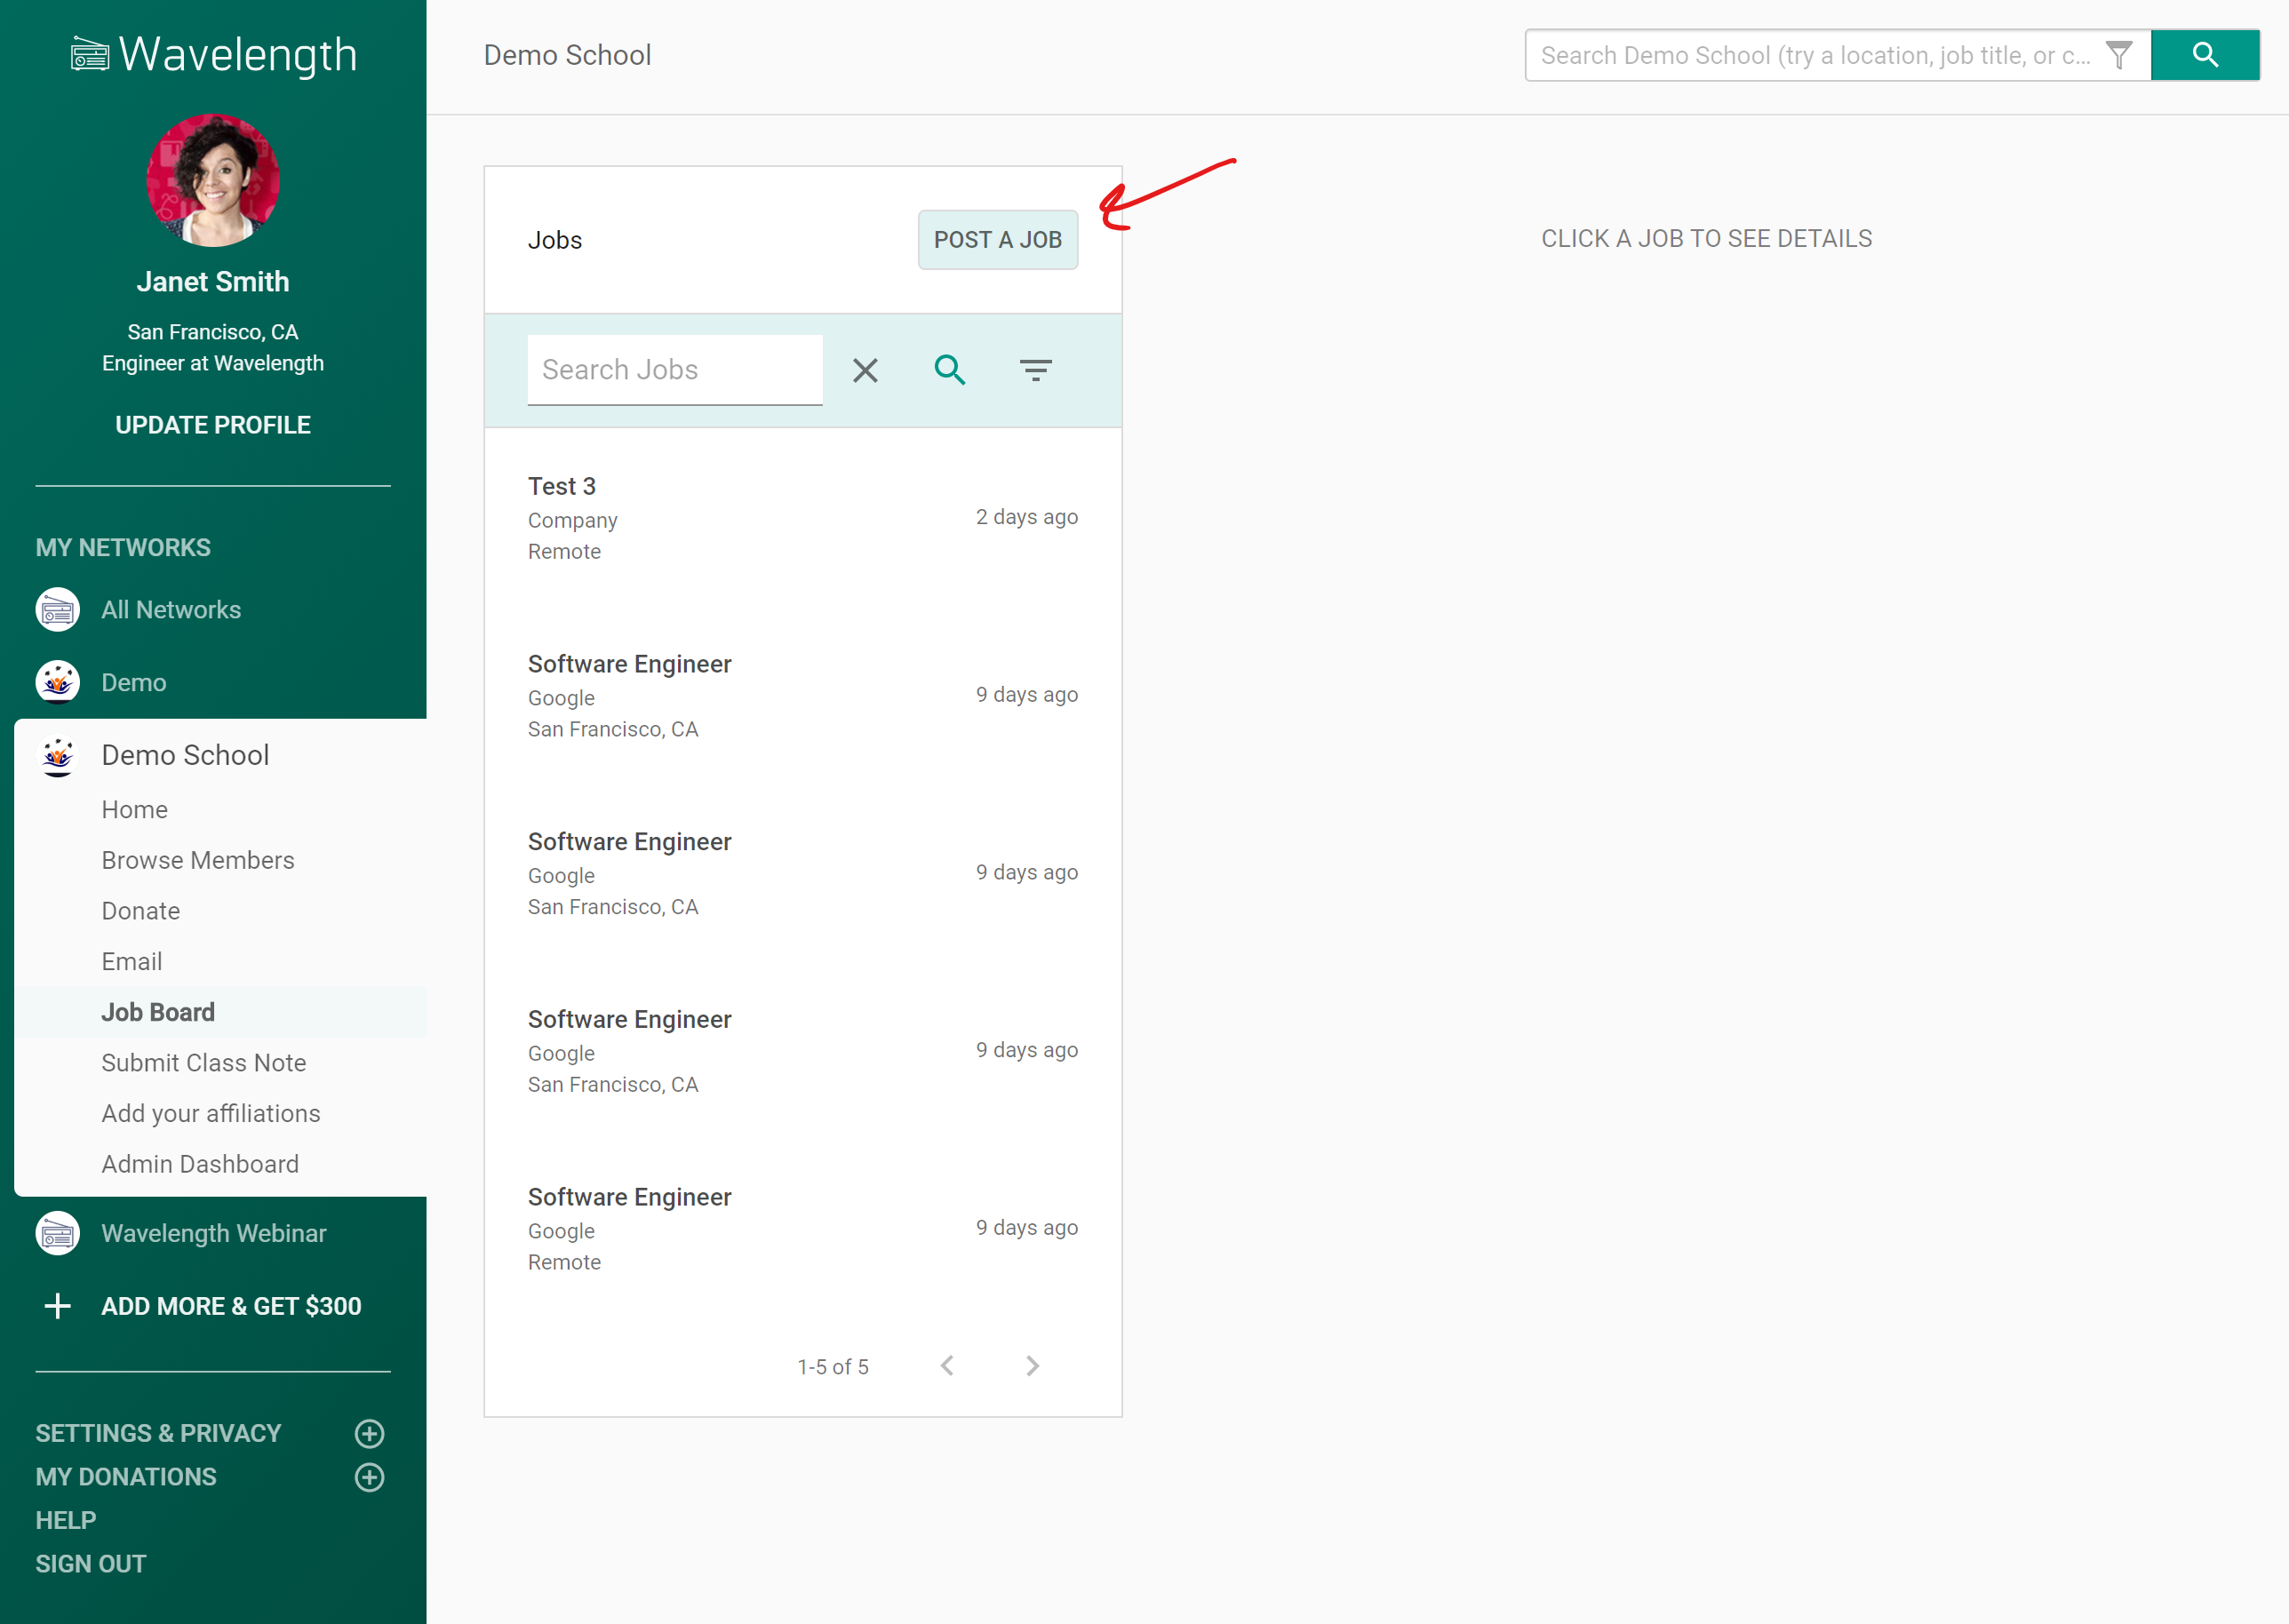Expand Settings & Privacy section

coord(369,1433)
